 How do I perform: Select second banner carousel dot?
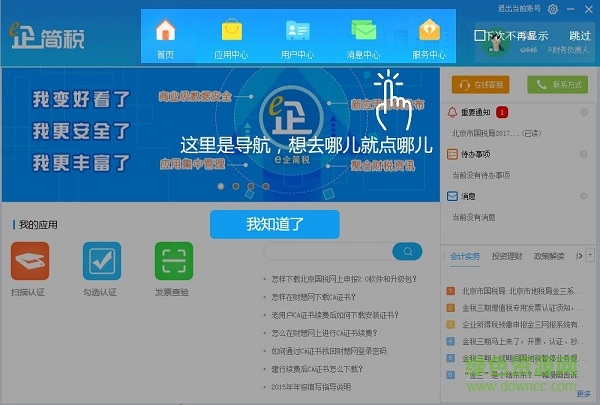tap(236, 186)
